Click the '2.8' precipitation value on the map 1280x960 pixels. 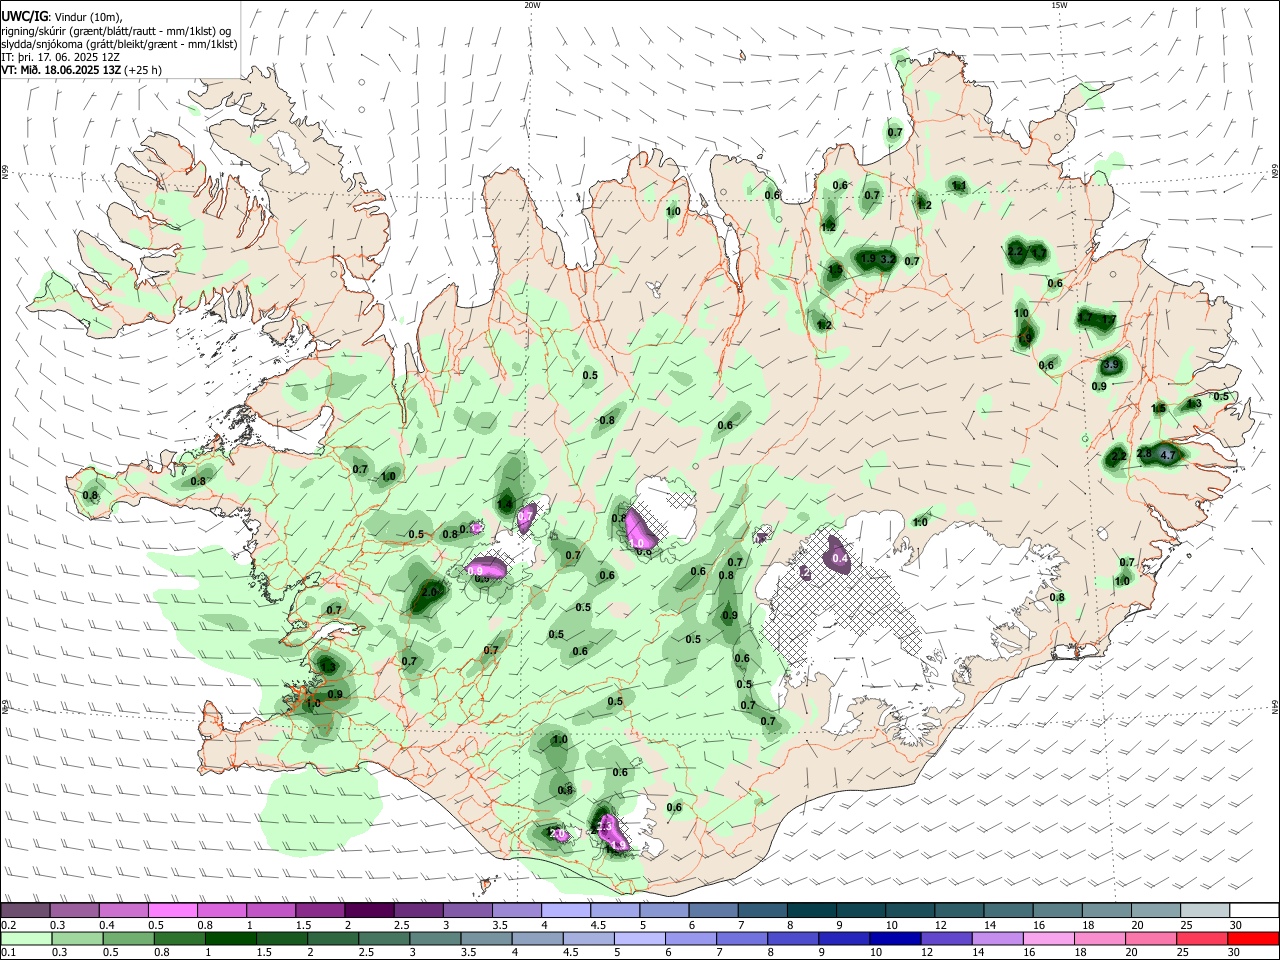1145,454
